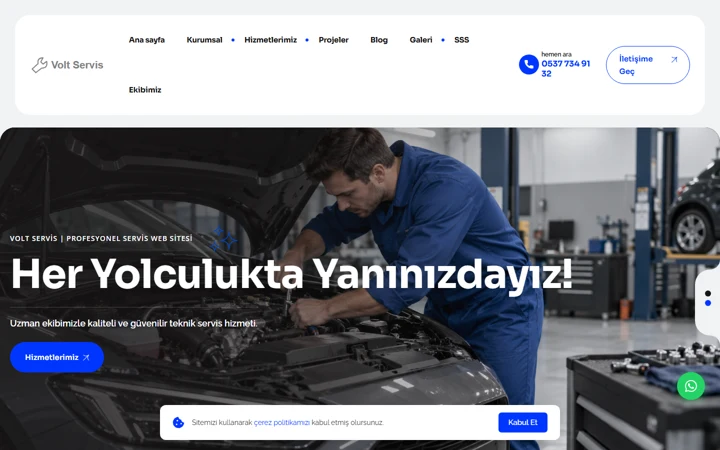Screen dimensions: 720x450
Task: Open the Projeler menu item
Action: coord(333,40)
